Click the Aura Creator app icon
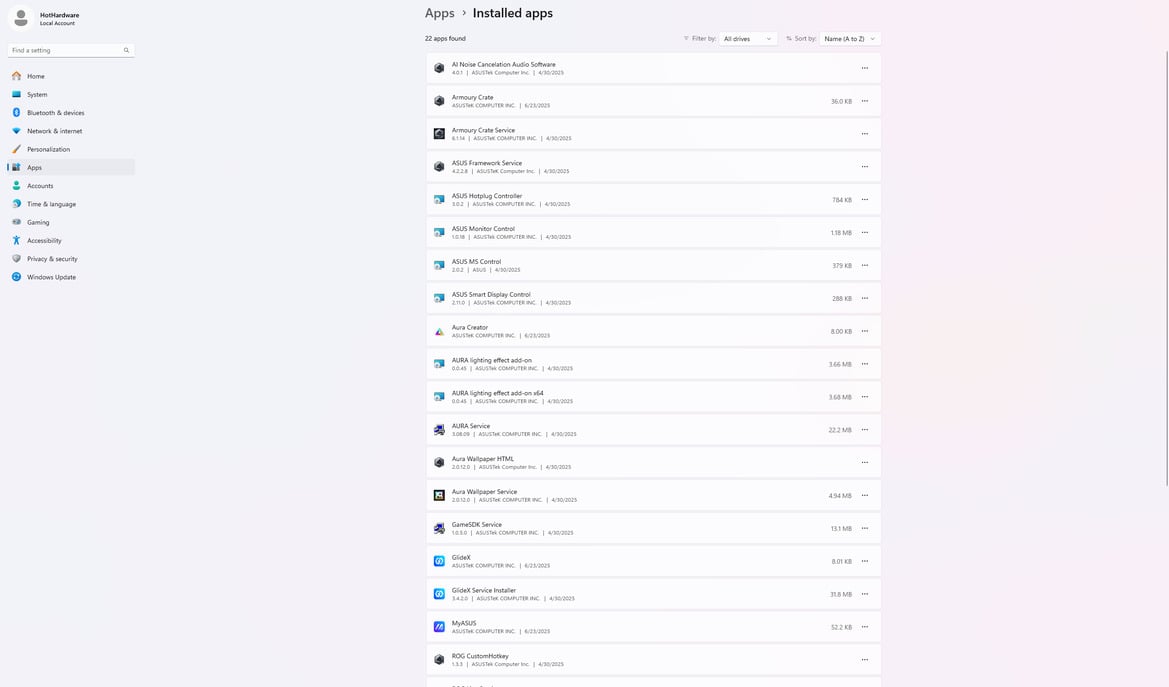This screenshot has width=1169, height=687. [x=439, y=331]
